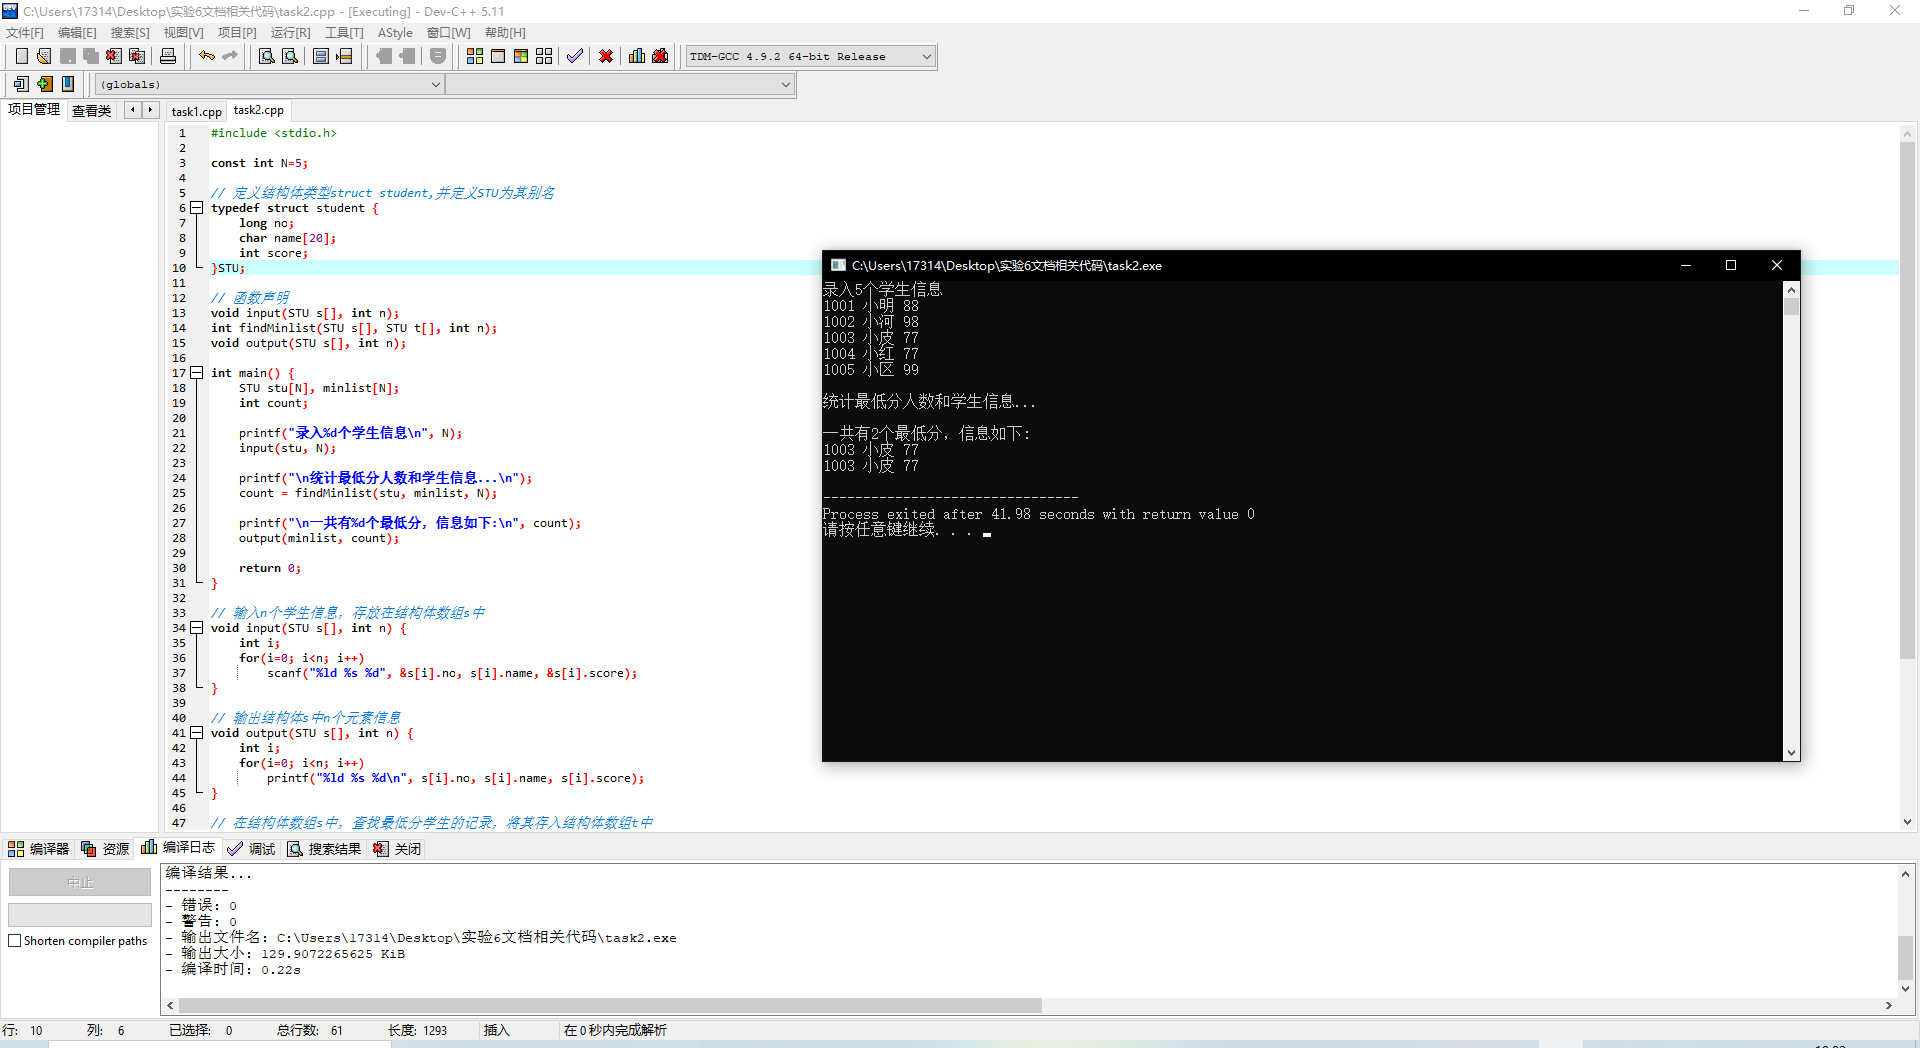This screenshot has height=1048, width=1920.
Task: Click the Undo arrow icon
Action: coord(206,56)
